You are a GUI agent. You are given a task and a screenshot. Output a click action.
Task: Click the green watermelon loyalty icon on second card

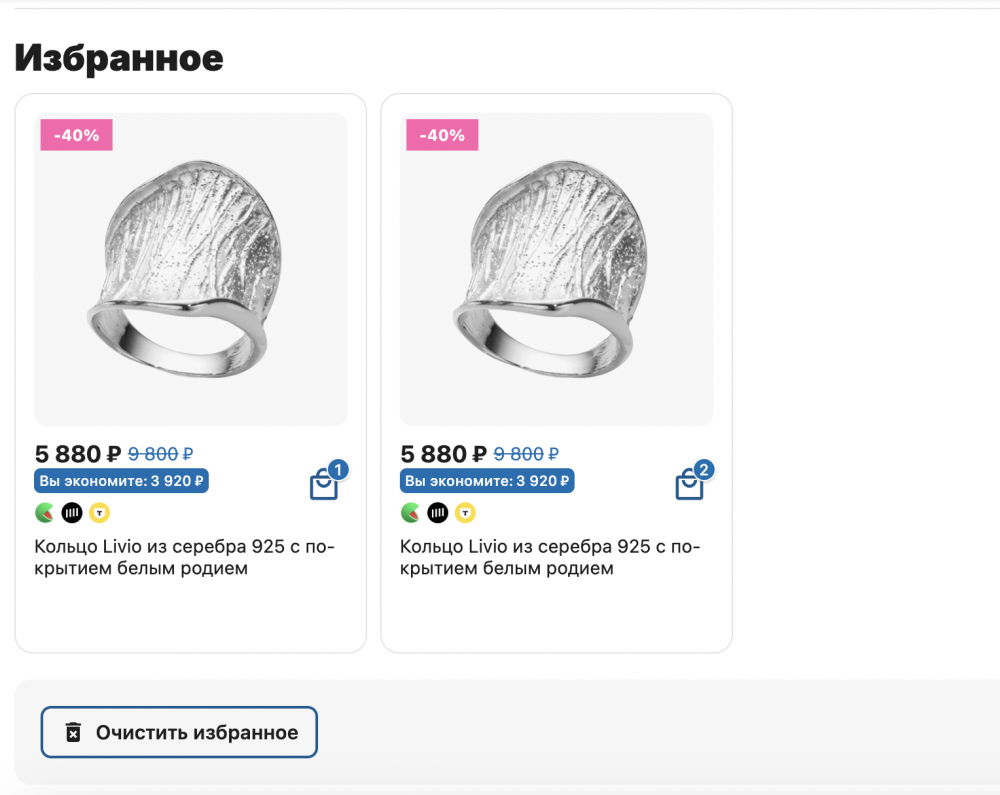point(409,512)
